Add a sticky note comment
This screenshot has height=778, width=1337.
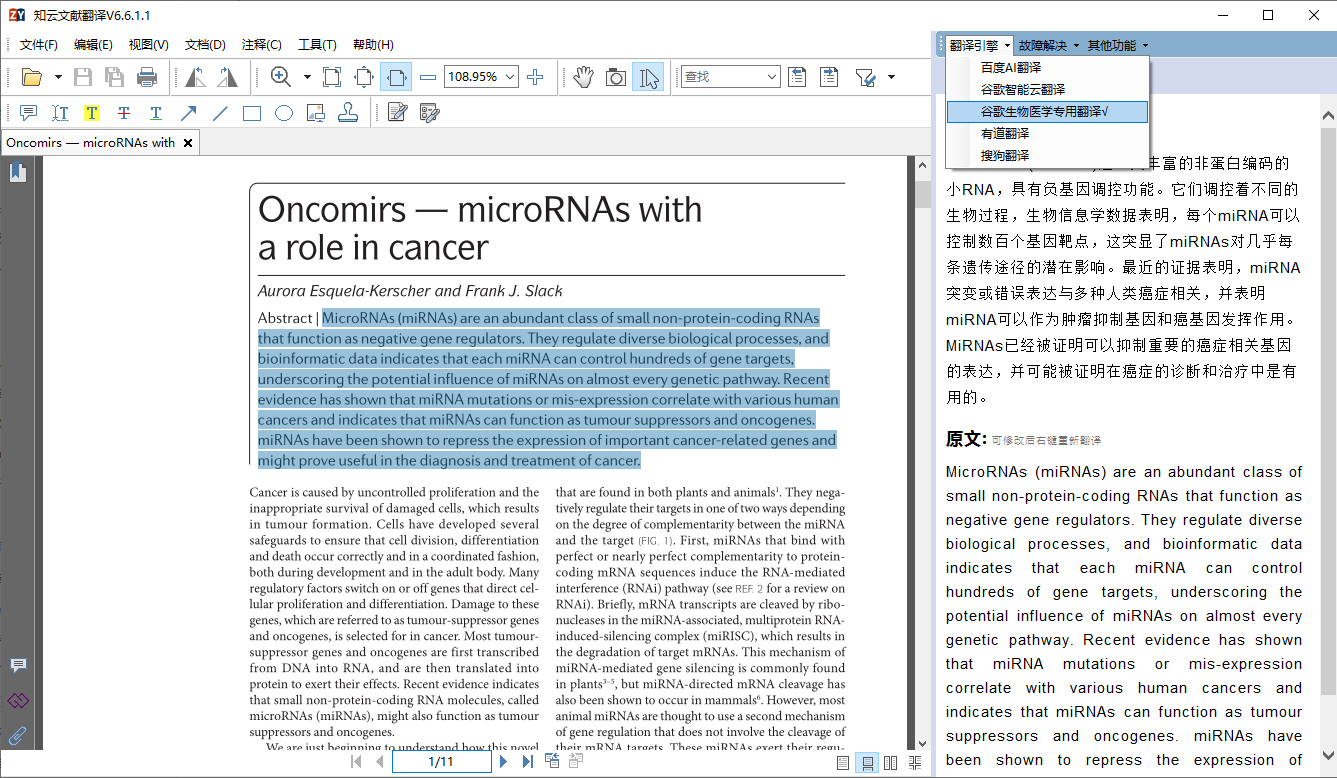[x=28, y=113]
